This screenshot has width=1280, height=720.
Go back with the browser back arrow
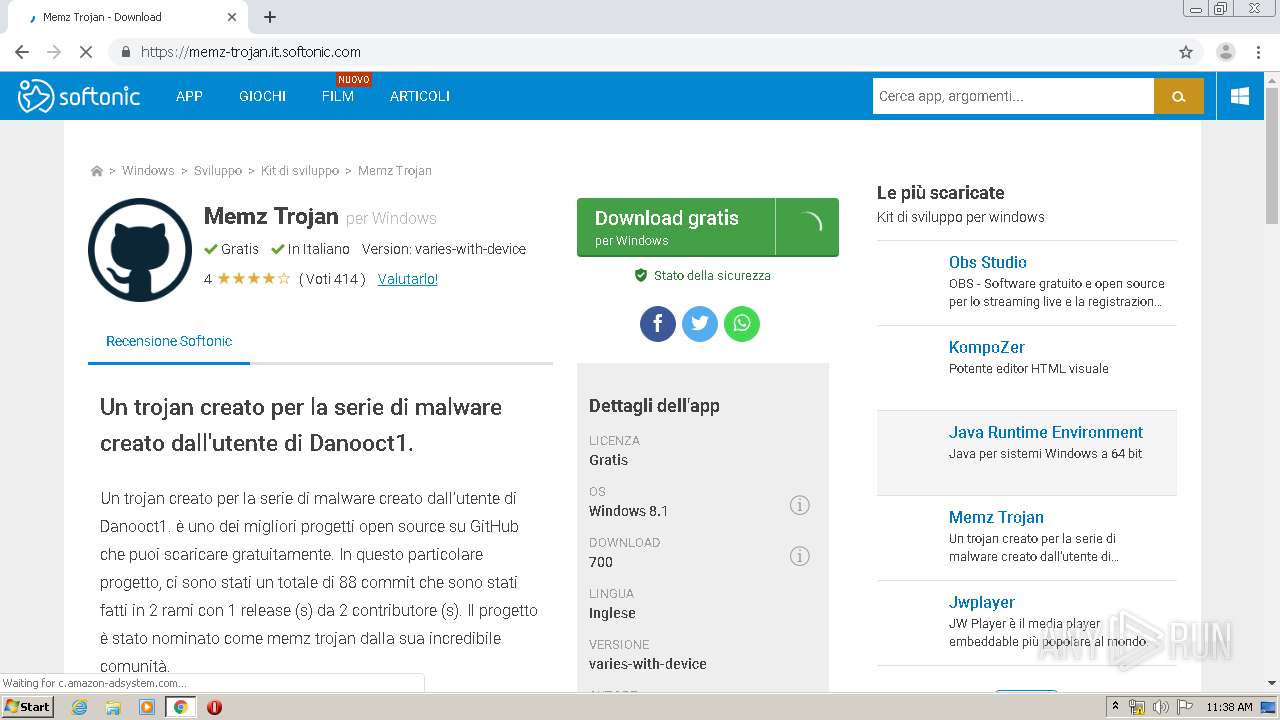tap(22, 52)
